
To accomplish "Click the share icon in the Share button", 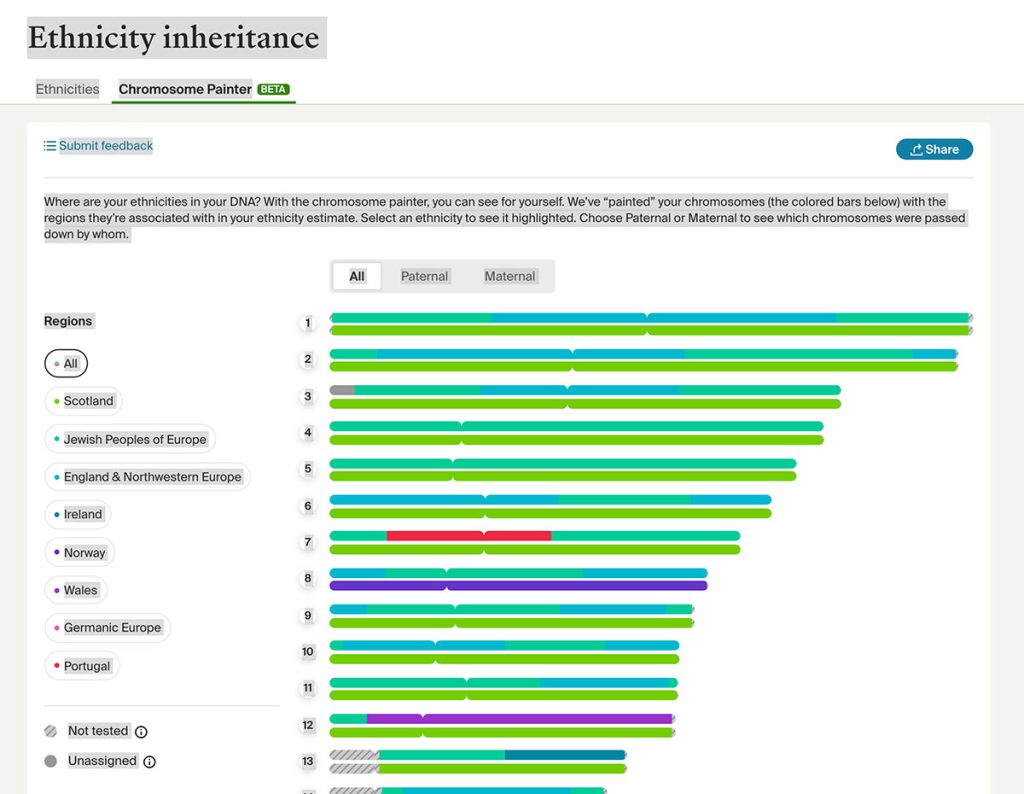I will pyautogui.click(x=917, y=148).
